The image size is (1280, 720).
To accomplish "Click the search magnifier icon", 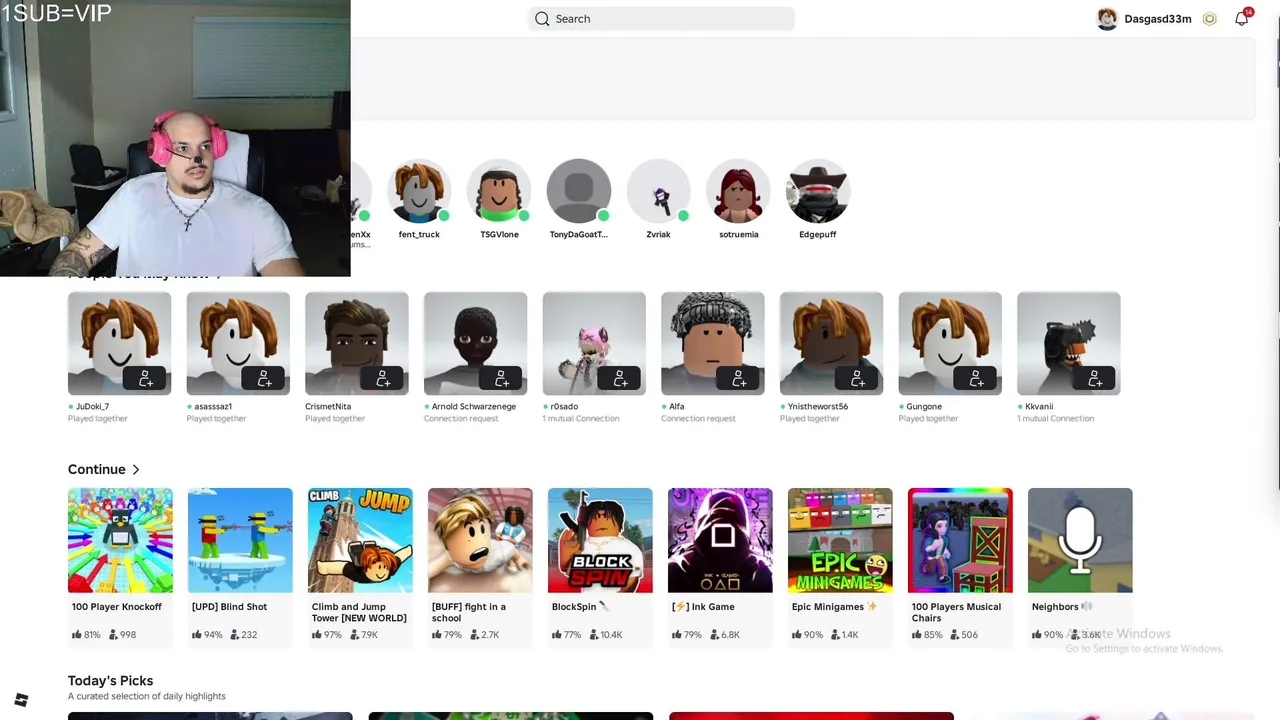I will coord(542,19).
